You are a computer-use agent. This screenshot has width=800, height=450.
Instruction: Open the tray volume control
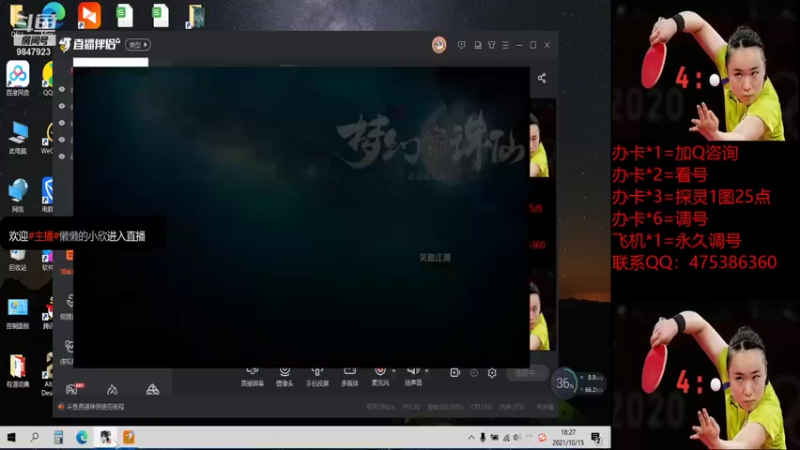pyautogui.click(x=517, y=437)
